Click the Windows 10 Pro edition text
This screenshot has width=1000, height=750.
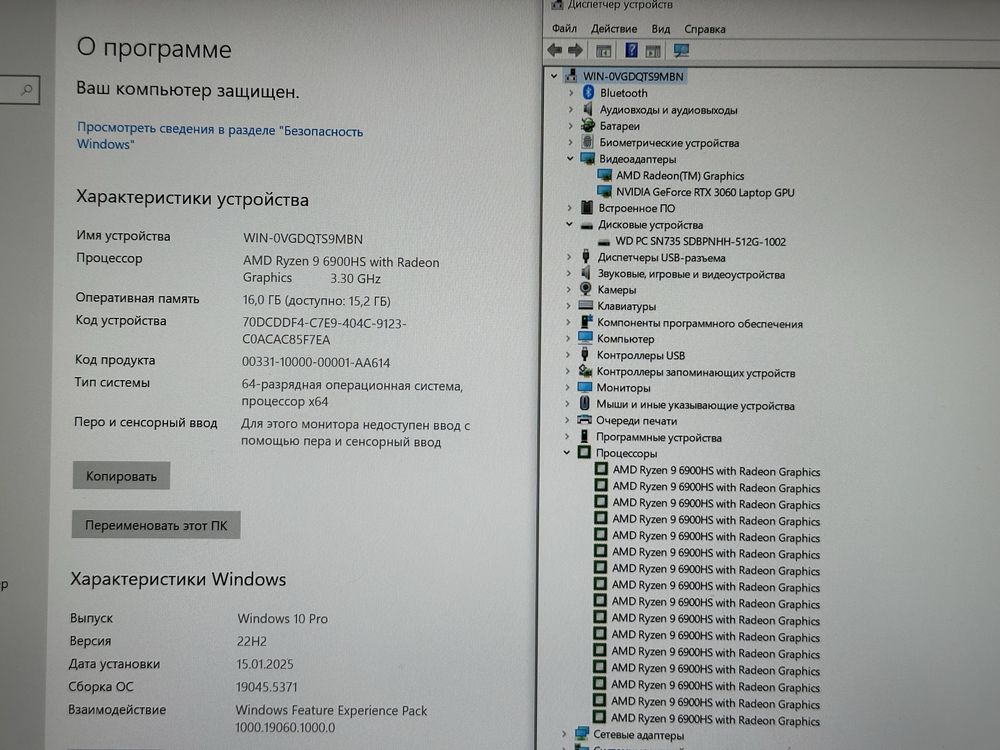click(x=283, y=619)
